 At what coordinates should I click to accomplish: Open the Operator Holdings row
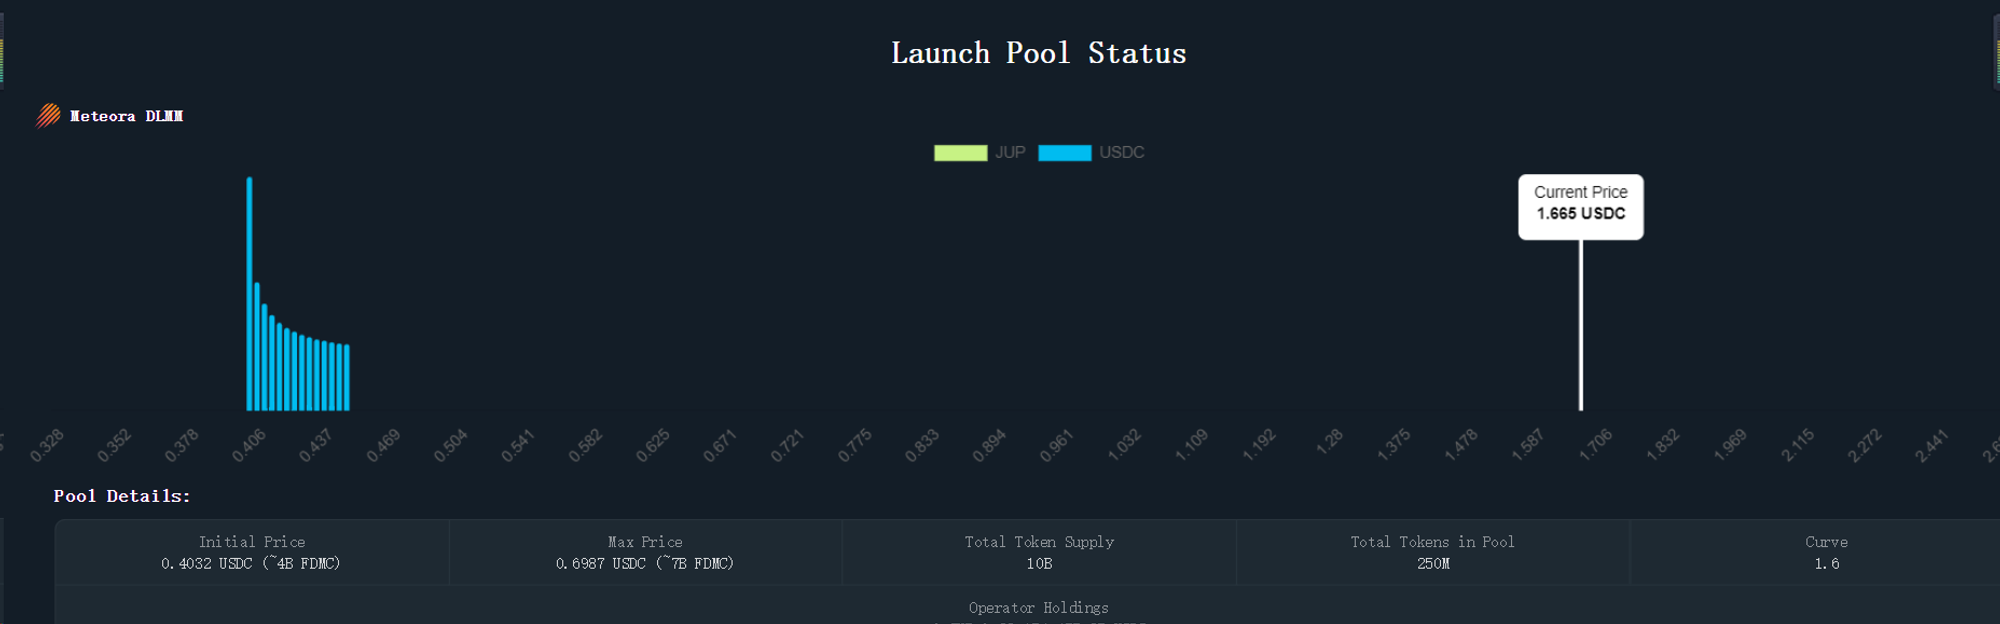click(1038, 608)
